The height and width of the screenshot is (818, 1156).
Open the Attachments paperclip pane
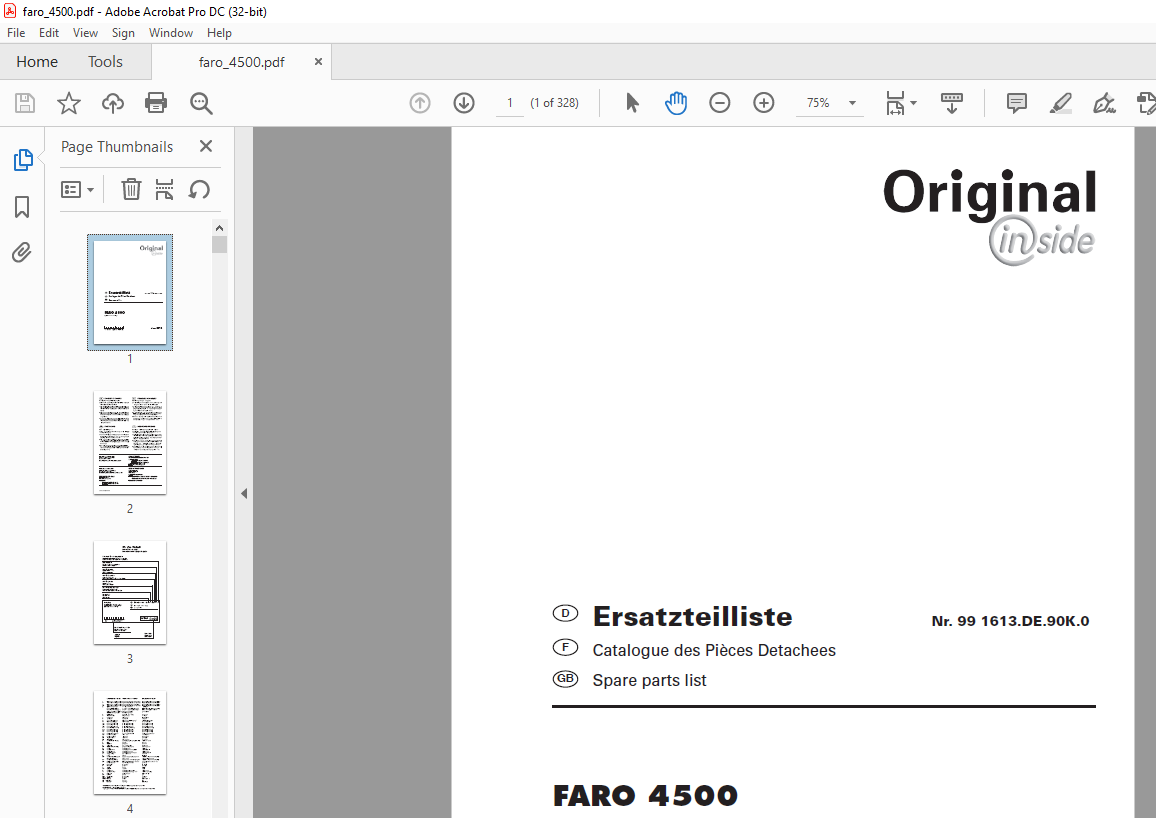click(x=22, y=253)
